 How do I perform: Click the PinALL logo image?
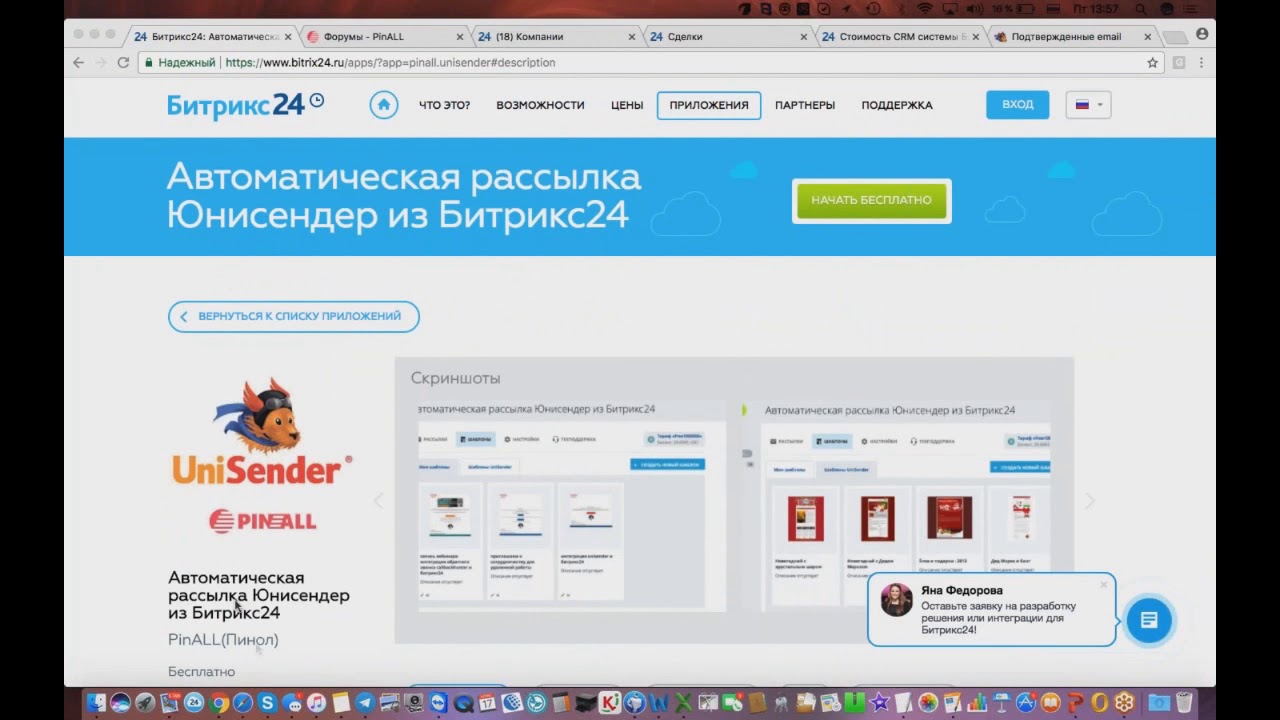262,520
